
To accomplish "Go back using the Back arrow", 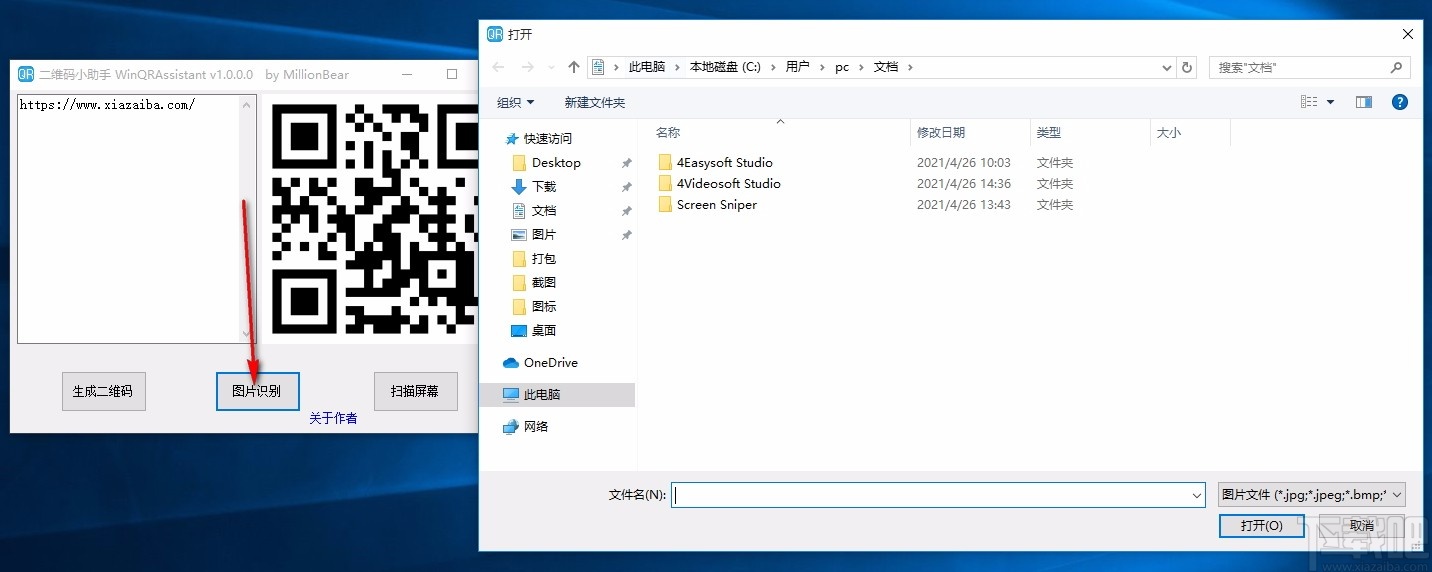I will tap(499, 67).
